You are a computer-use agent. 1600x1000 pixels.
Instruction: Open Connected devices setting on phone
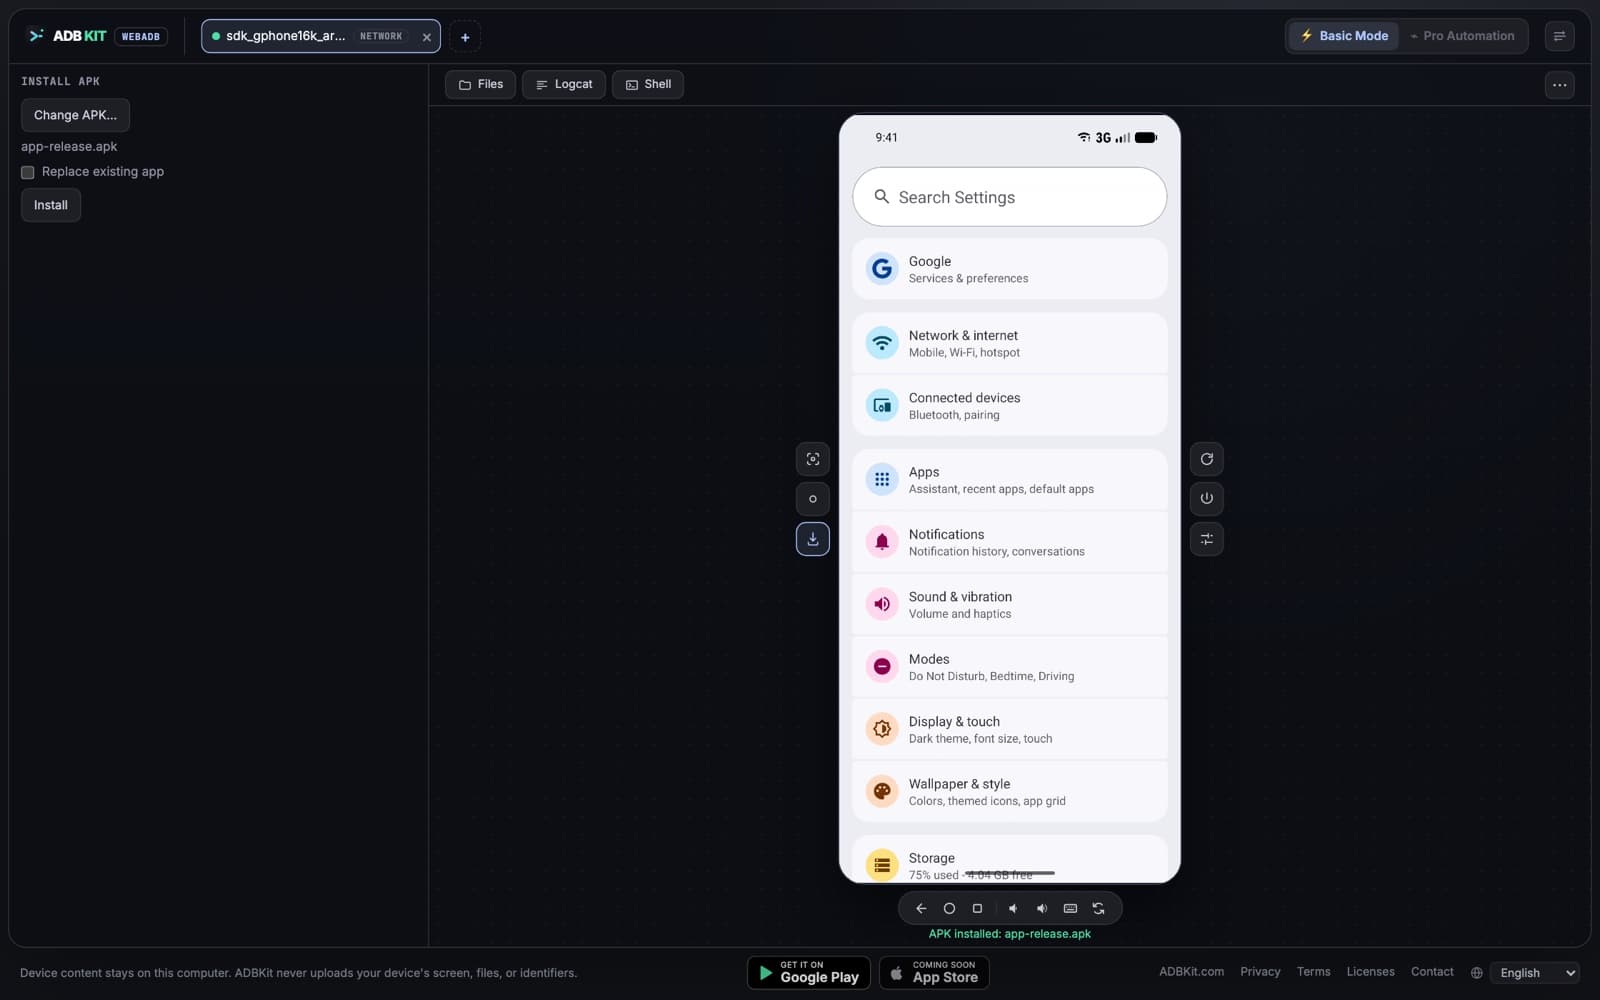(1009, 405)
